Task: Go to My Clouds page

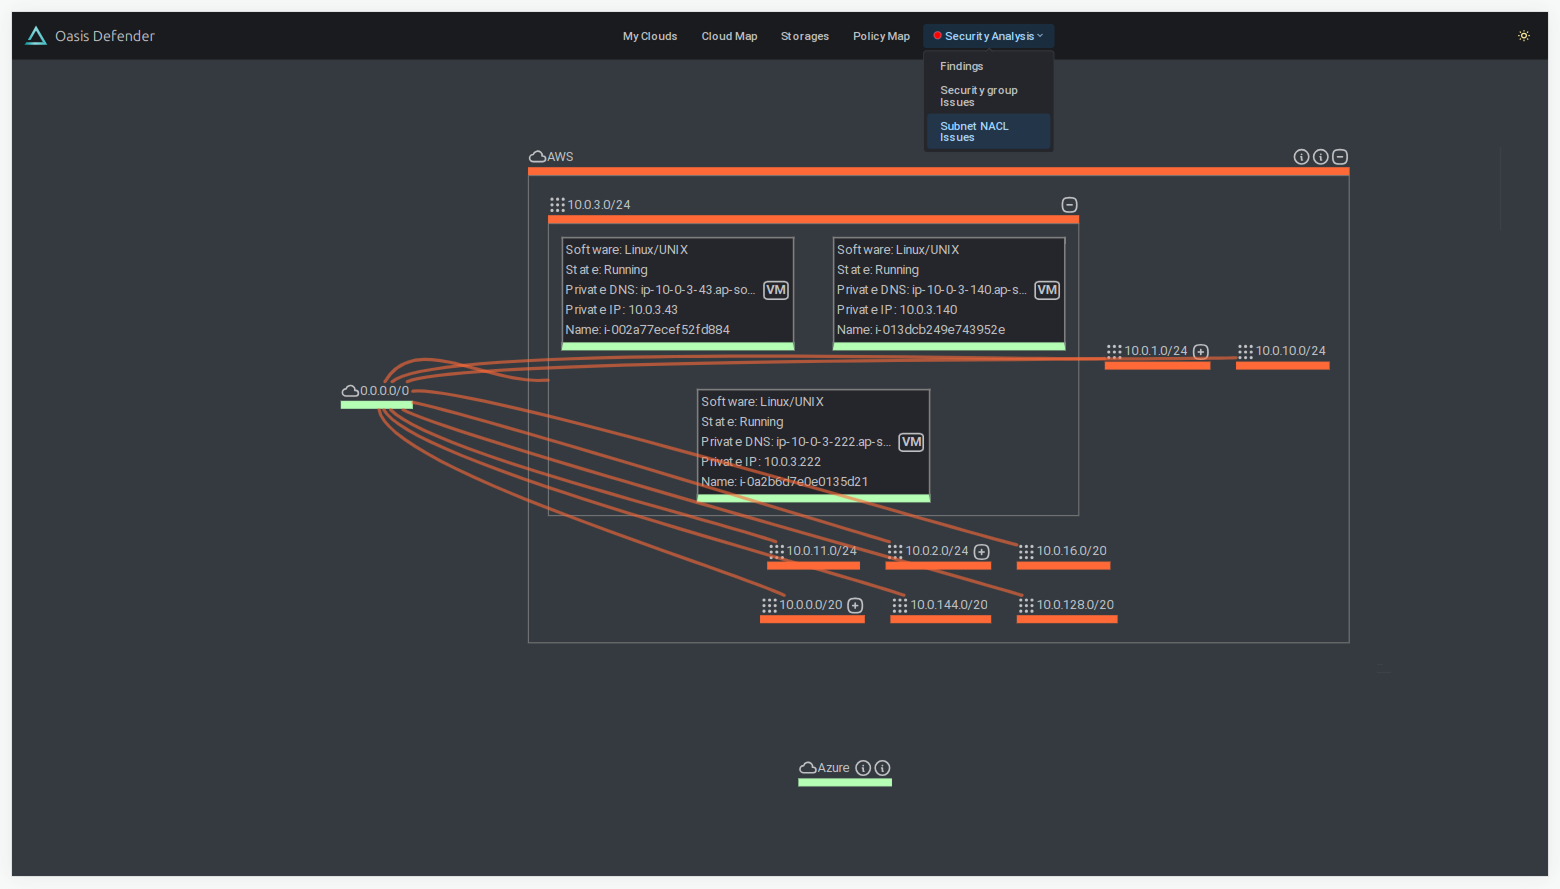Action: [x=650, y=36]
